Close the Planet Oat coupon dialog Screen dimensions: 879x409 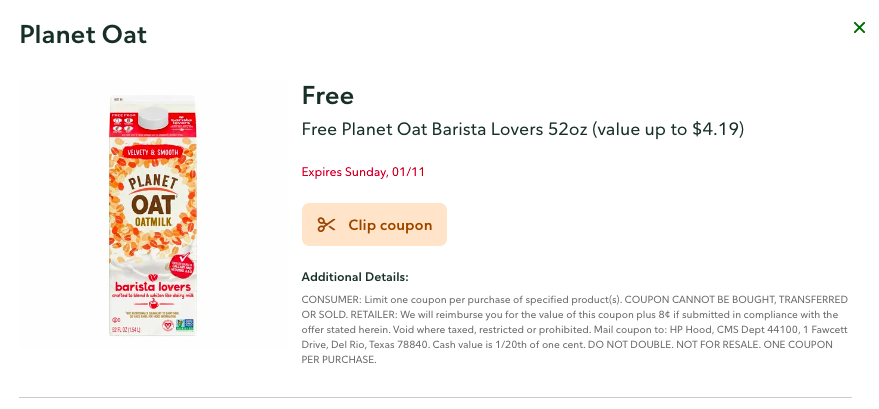click(x=859, y=28)
